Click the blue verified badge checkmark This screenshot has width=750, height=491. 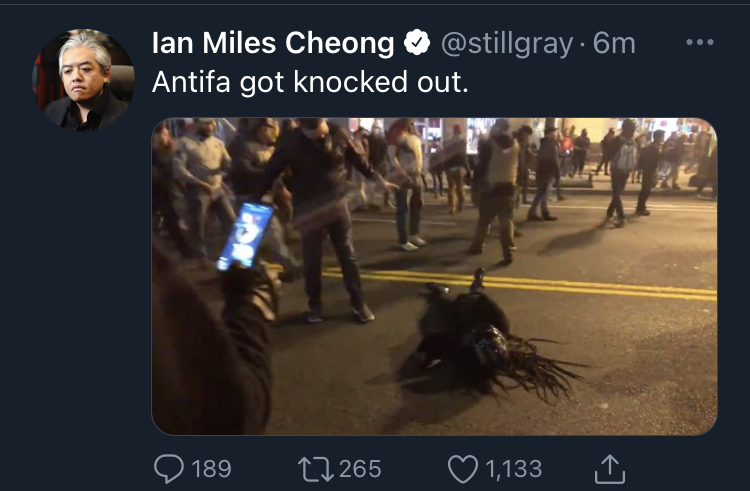pyautogui.click(x=417, y=43)
